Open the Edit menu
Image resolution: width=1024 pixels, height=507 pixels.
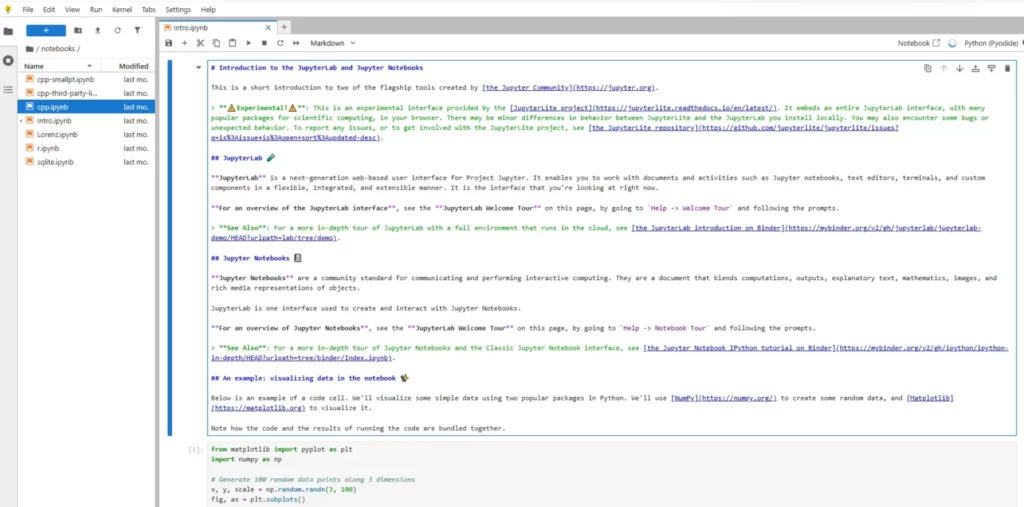click(49, 10)
